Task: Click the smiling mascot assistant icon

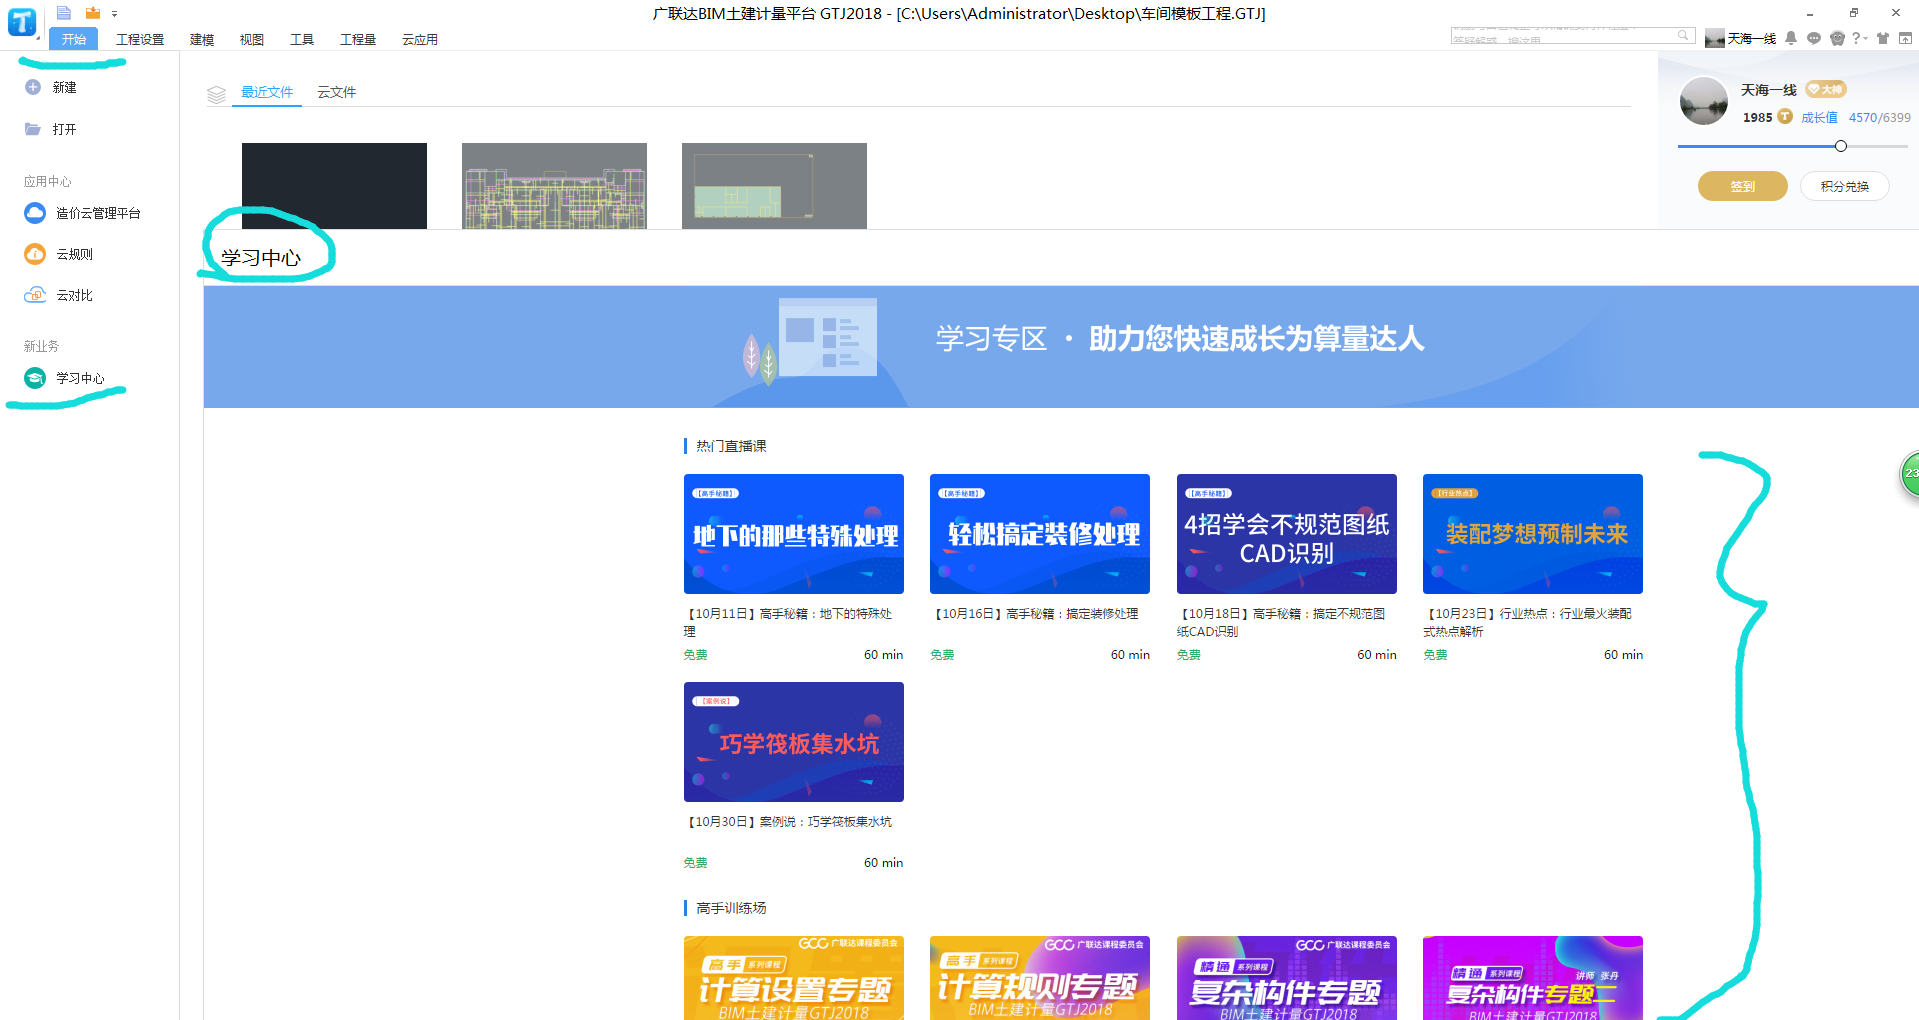Action: (x=1837, y=38)
